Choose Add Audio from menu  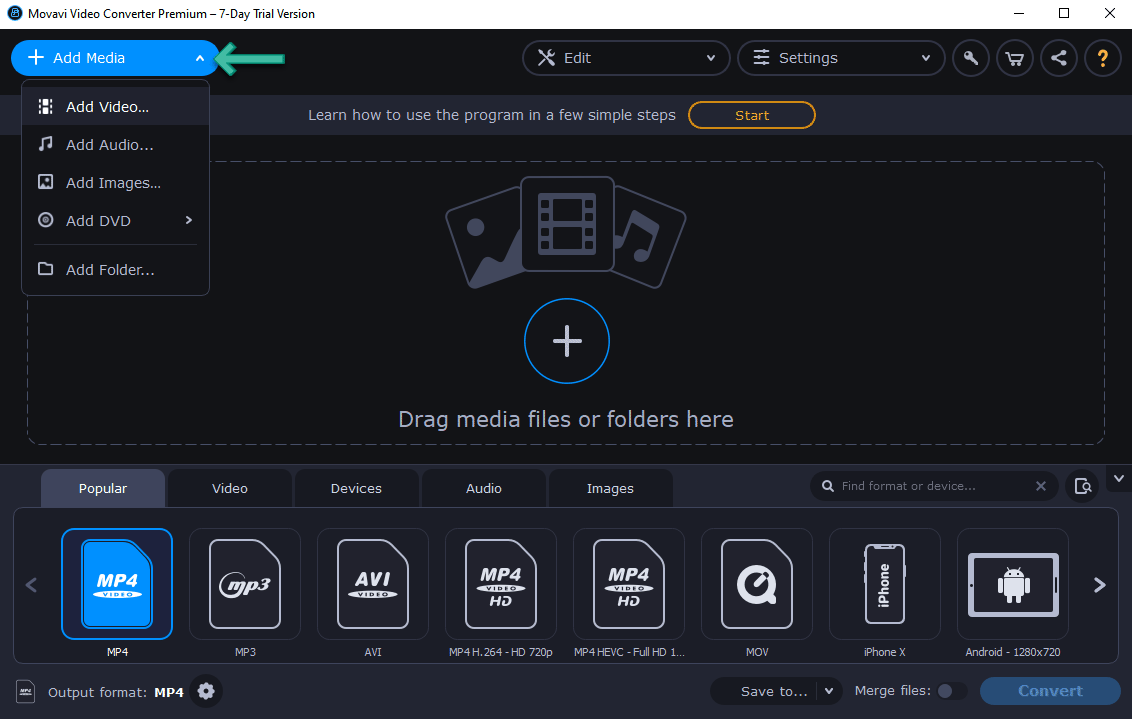[116, 145]
